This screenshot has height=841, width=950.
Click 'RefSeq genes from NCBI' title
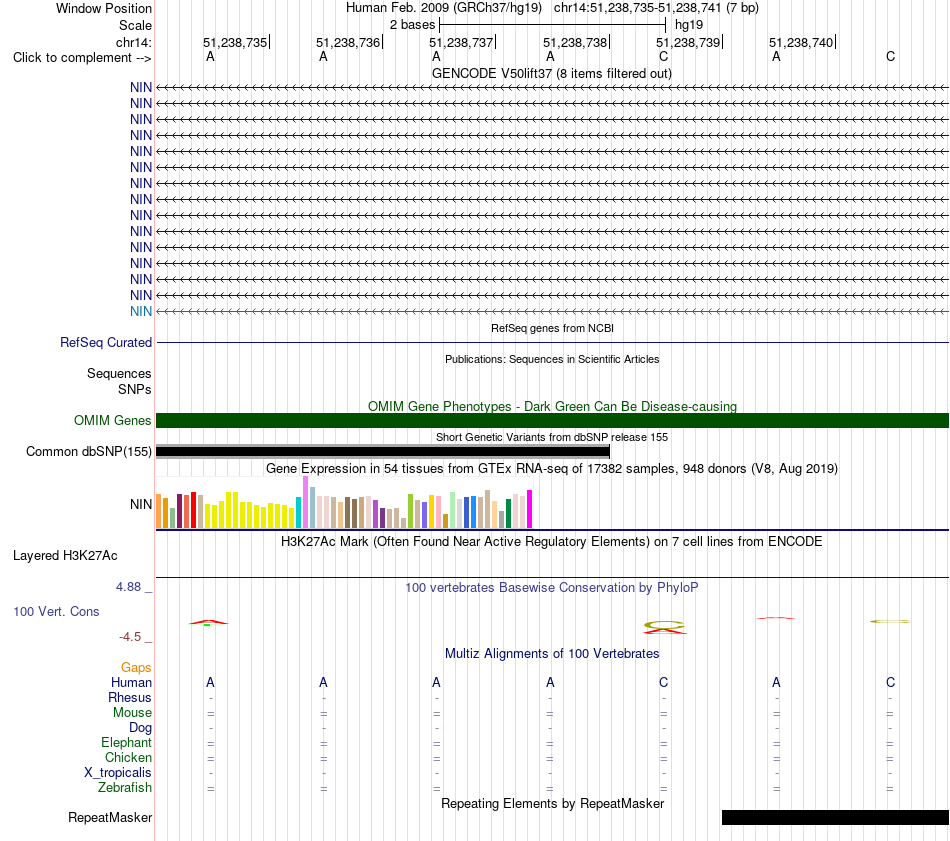(552, 328)
